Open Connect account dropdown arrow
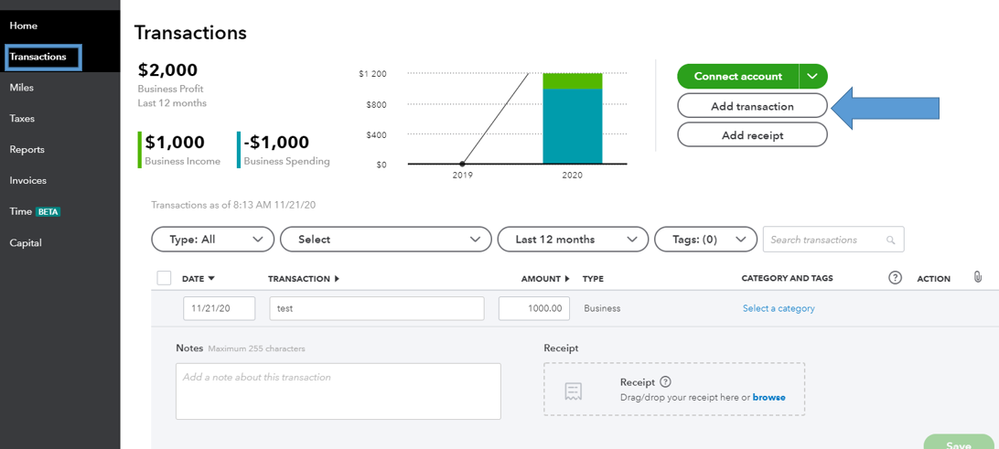 click(814, 77)
